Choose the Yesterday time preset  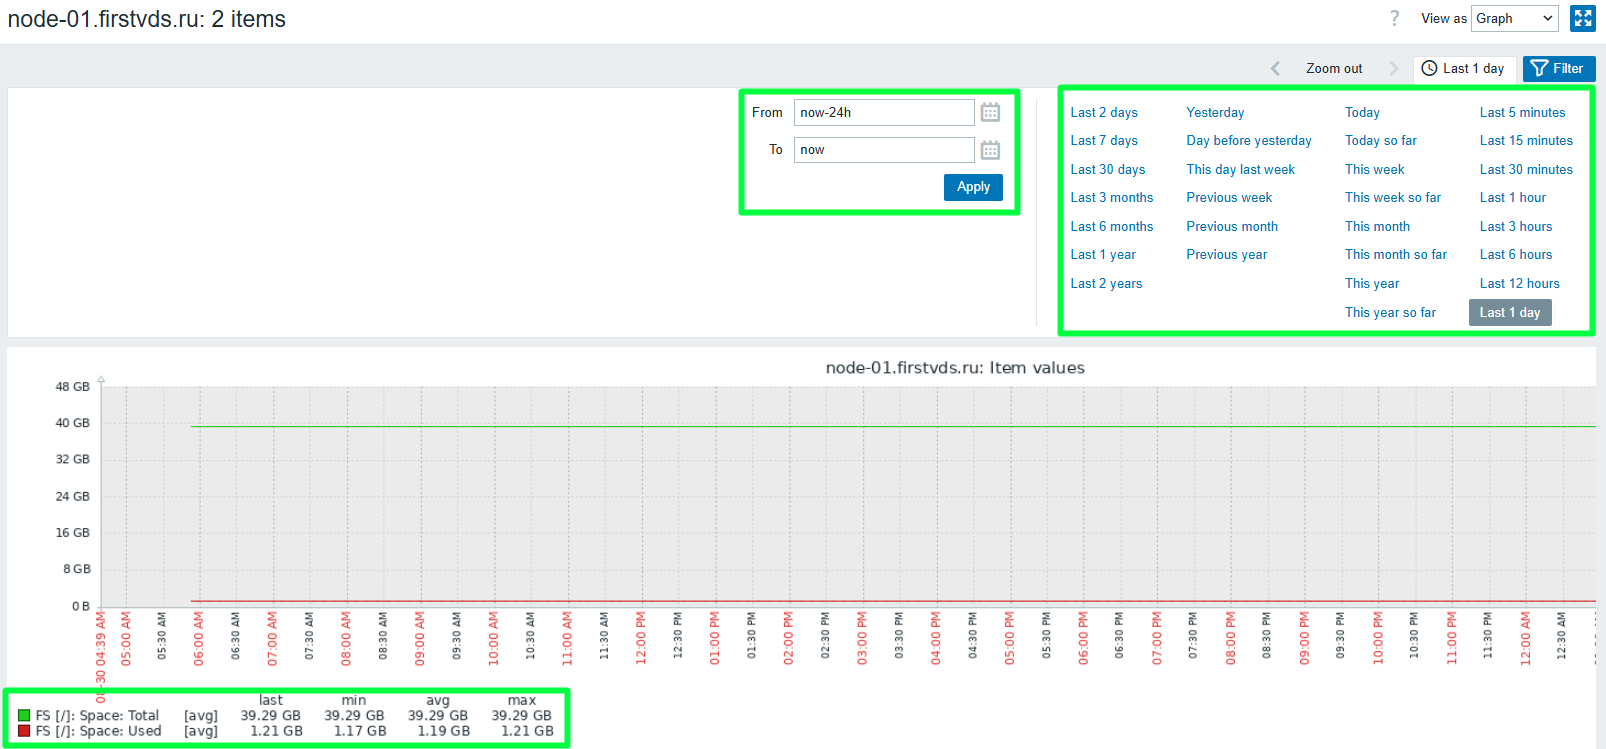pos(1215,113)
